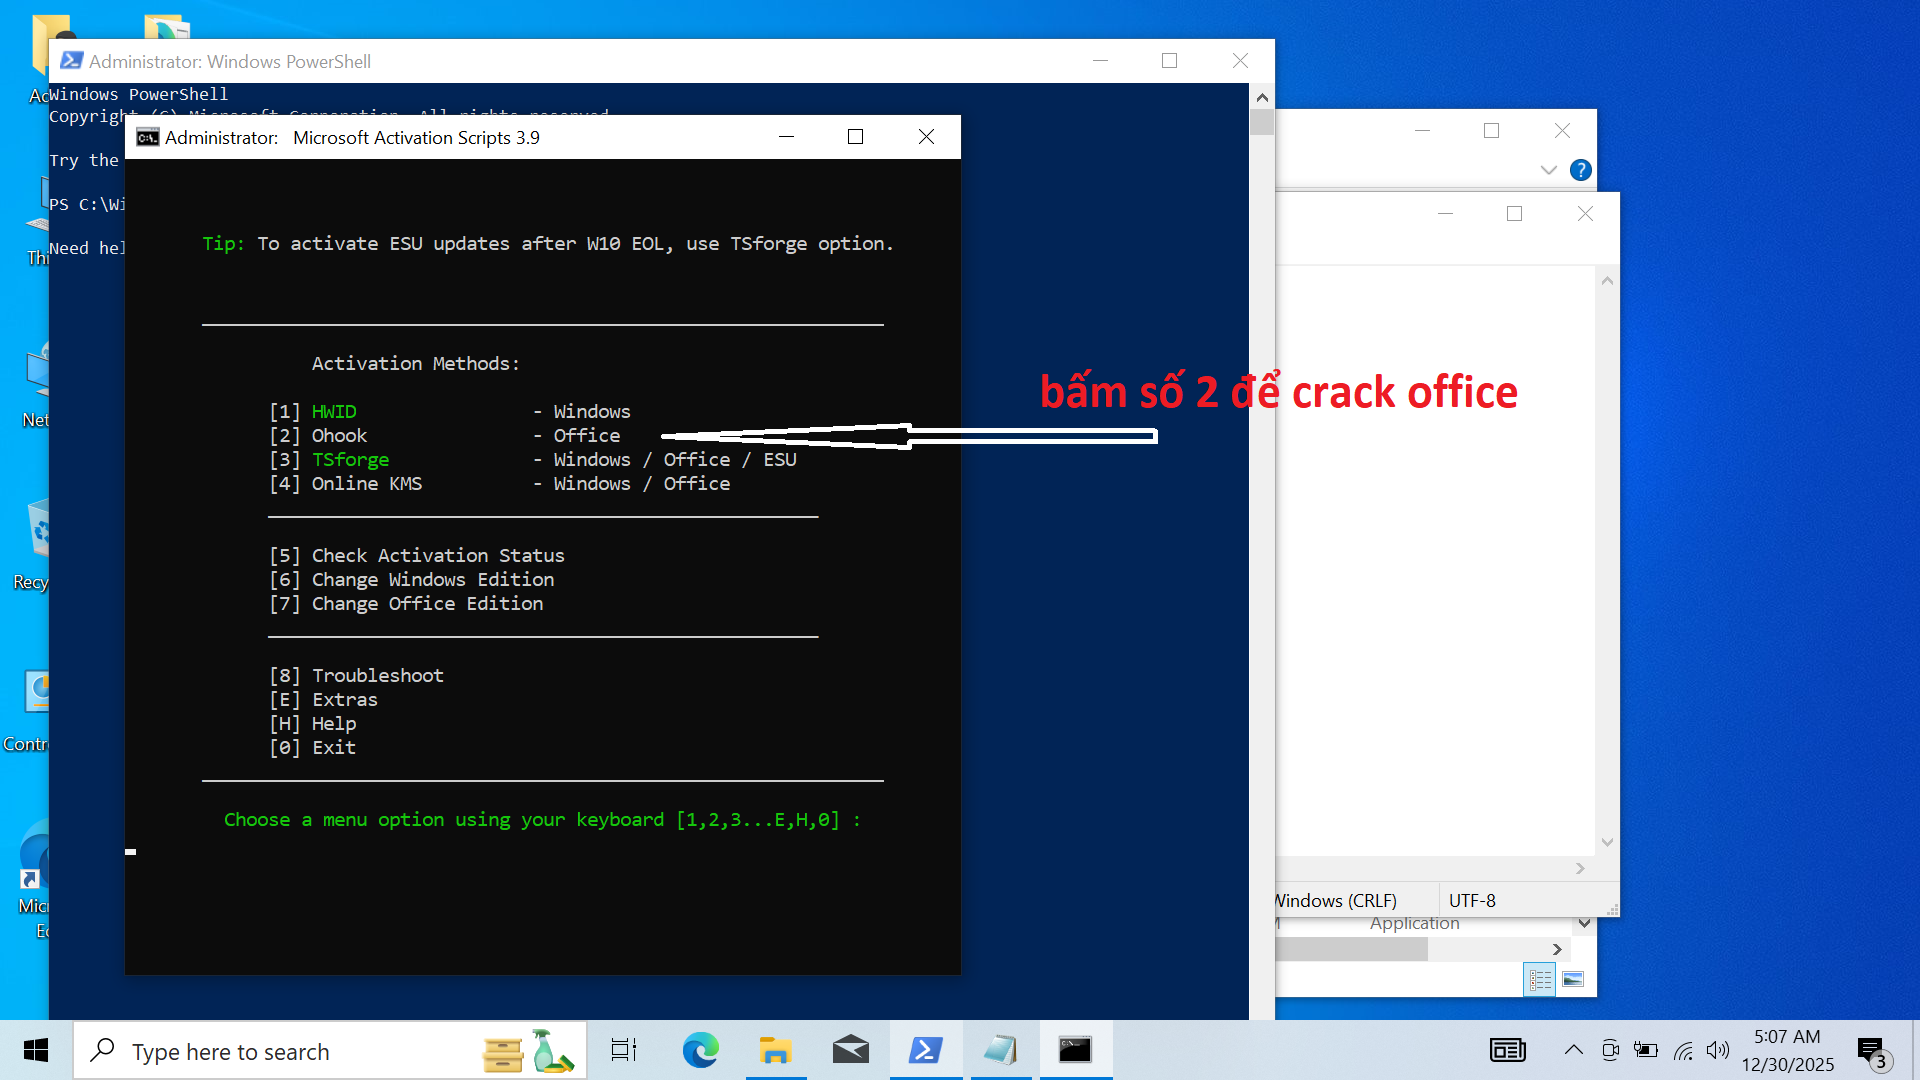
Task: Click the PowerShell vertical scrollbar up arrow
Action: 1262,97
